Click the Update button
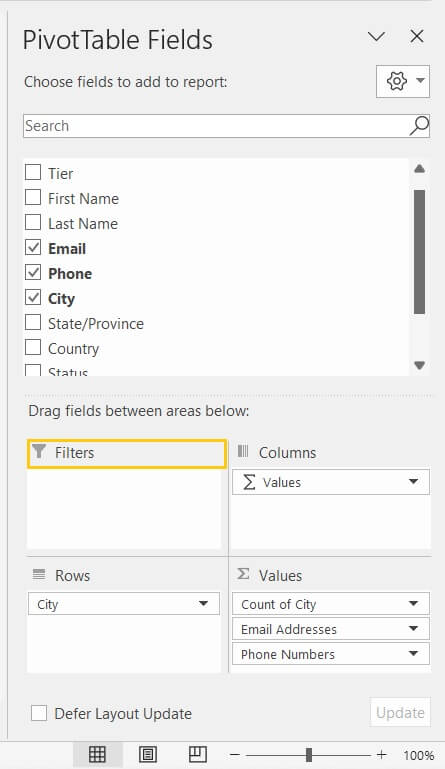Image resolution: width=445 pixels, height=769 pixels. point(400,713)
